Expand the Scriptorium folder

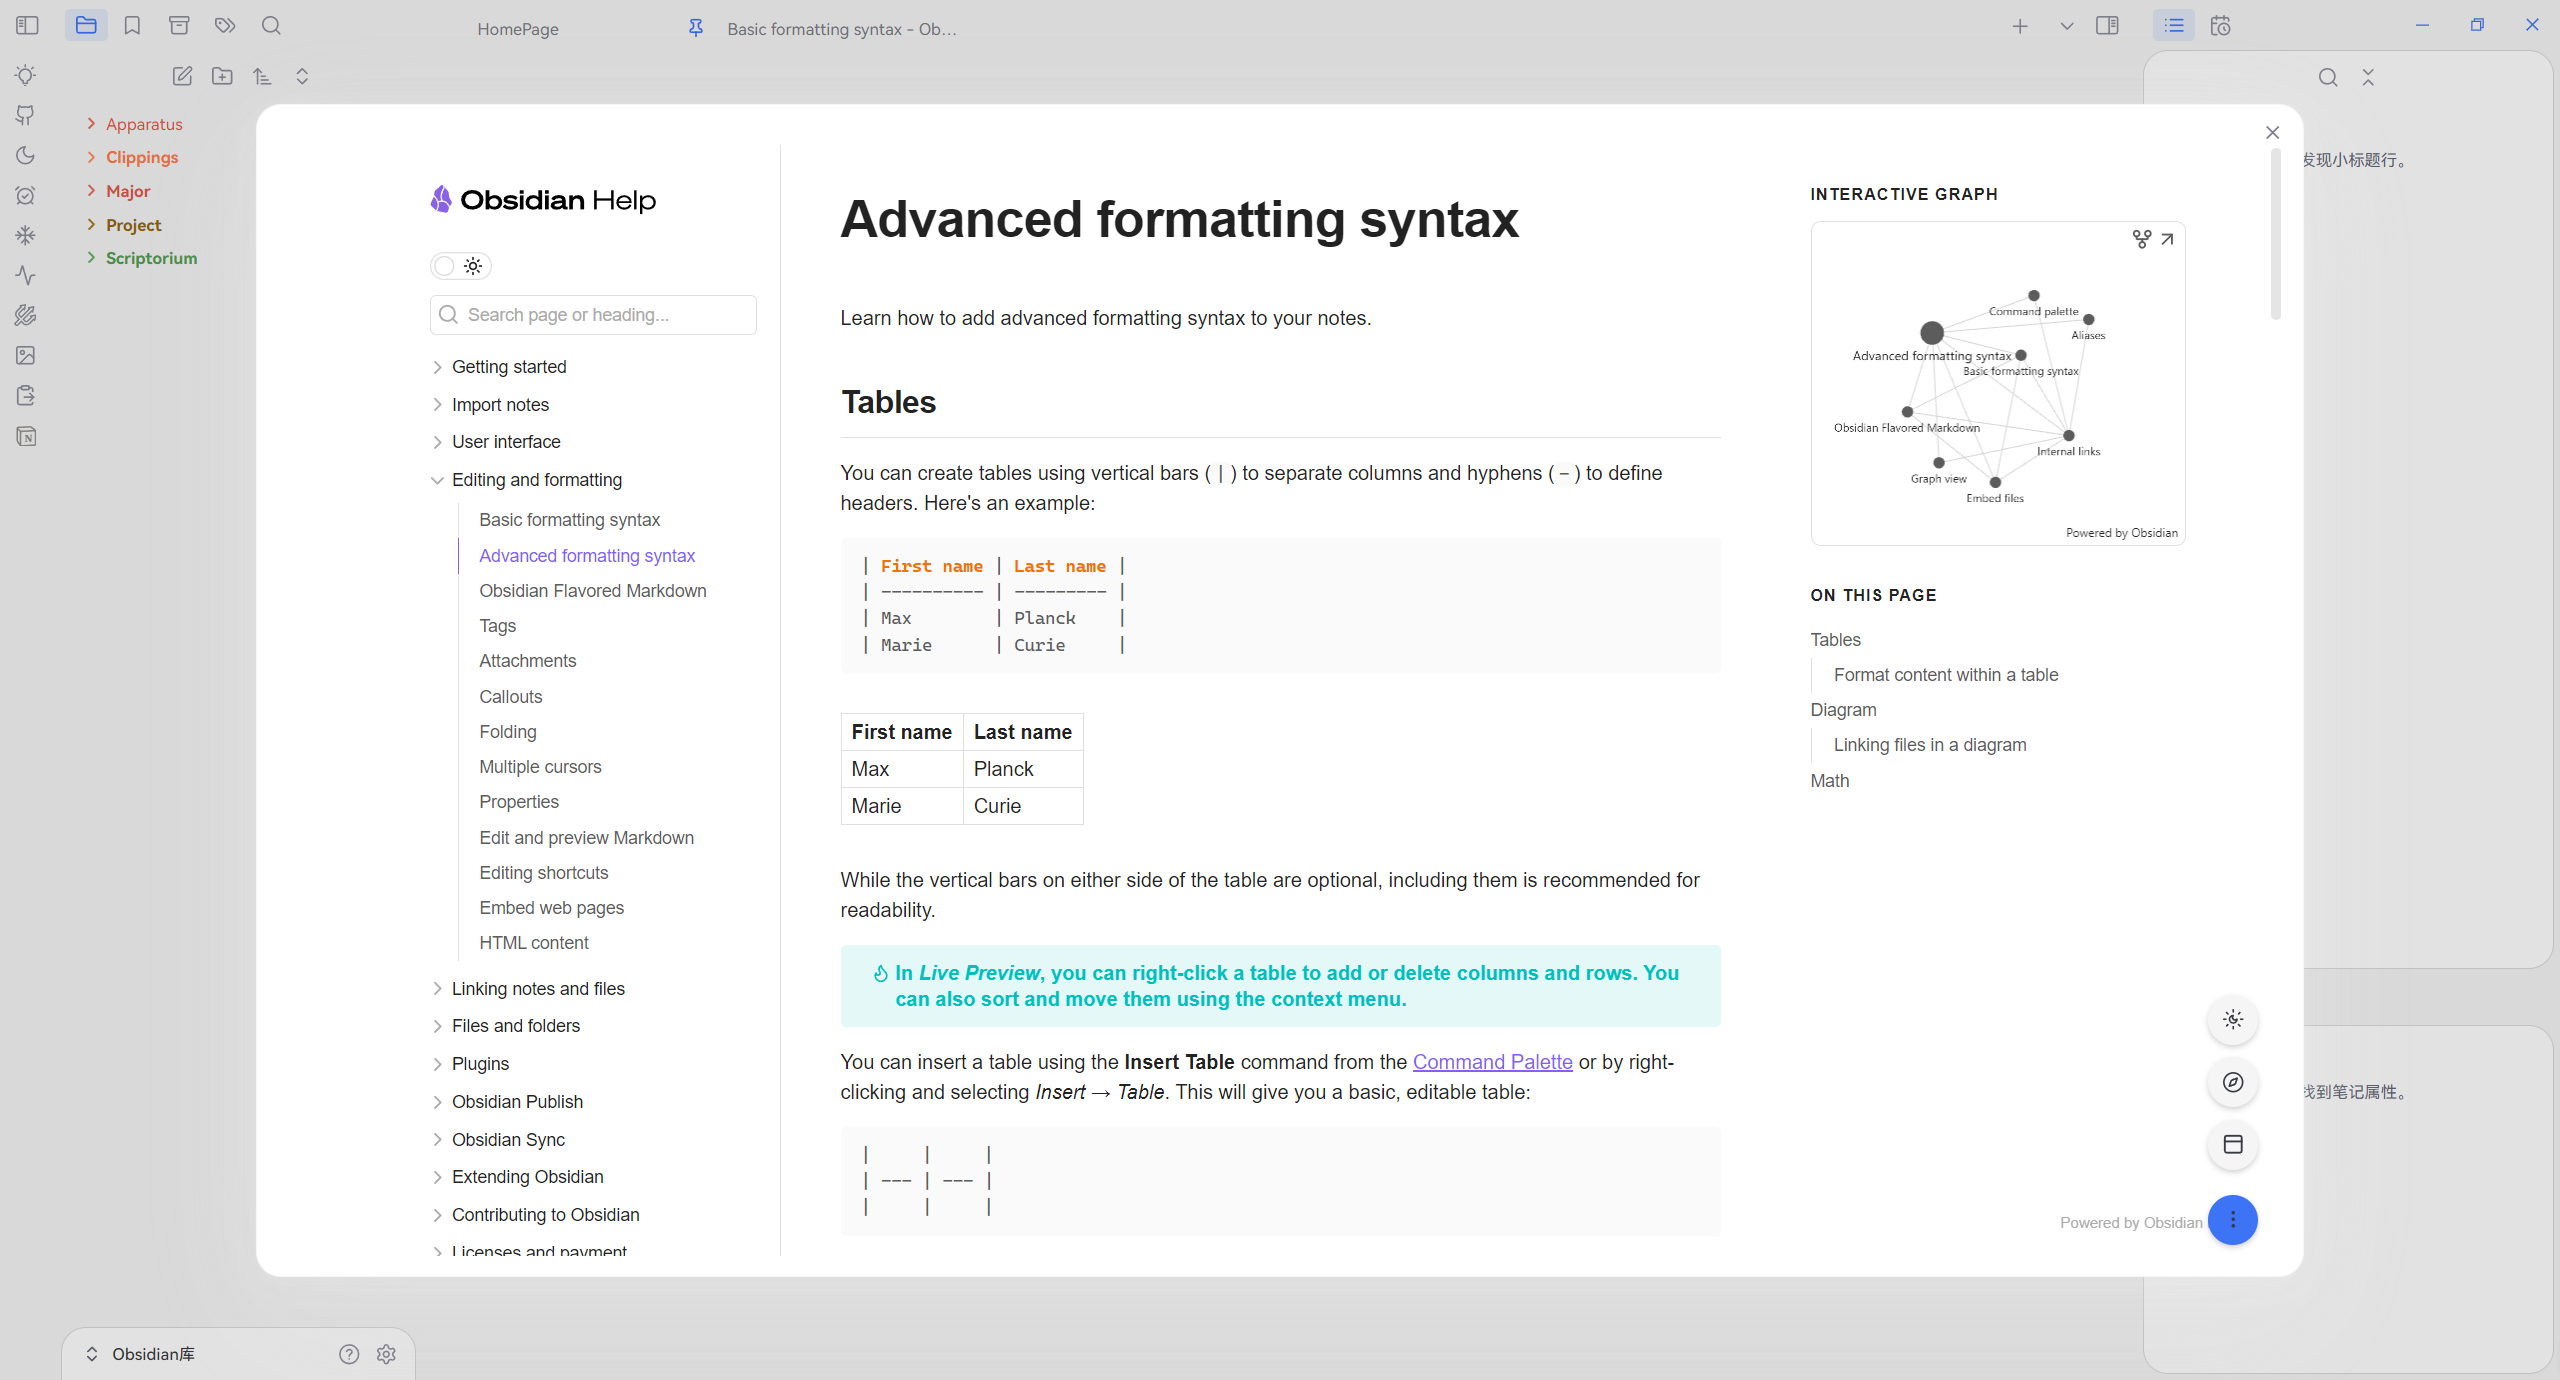151,258
